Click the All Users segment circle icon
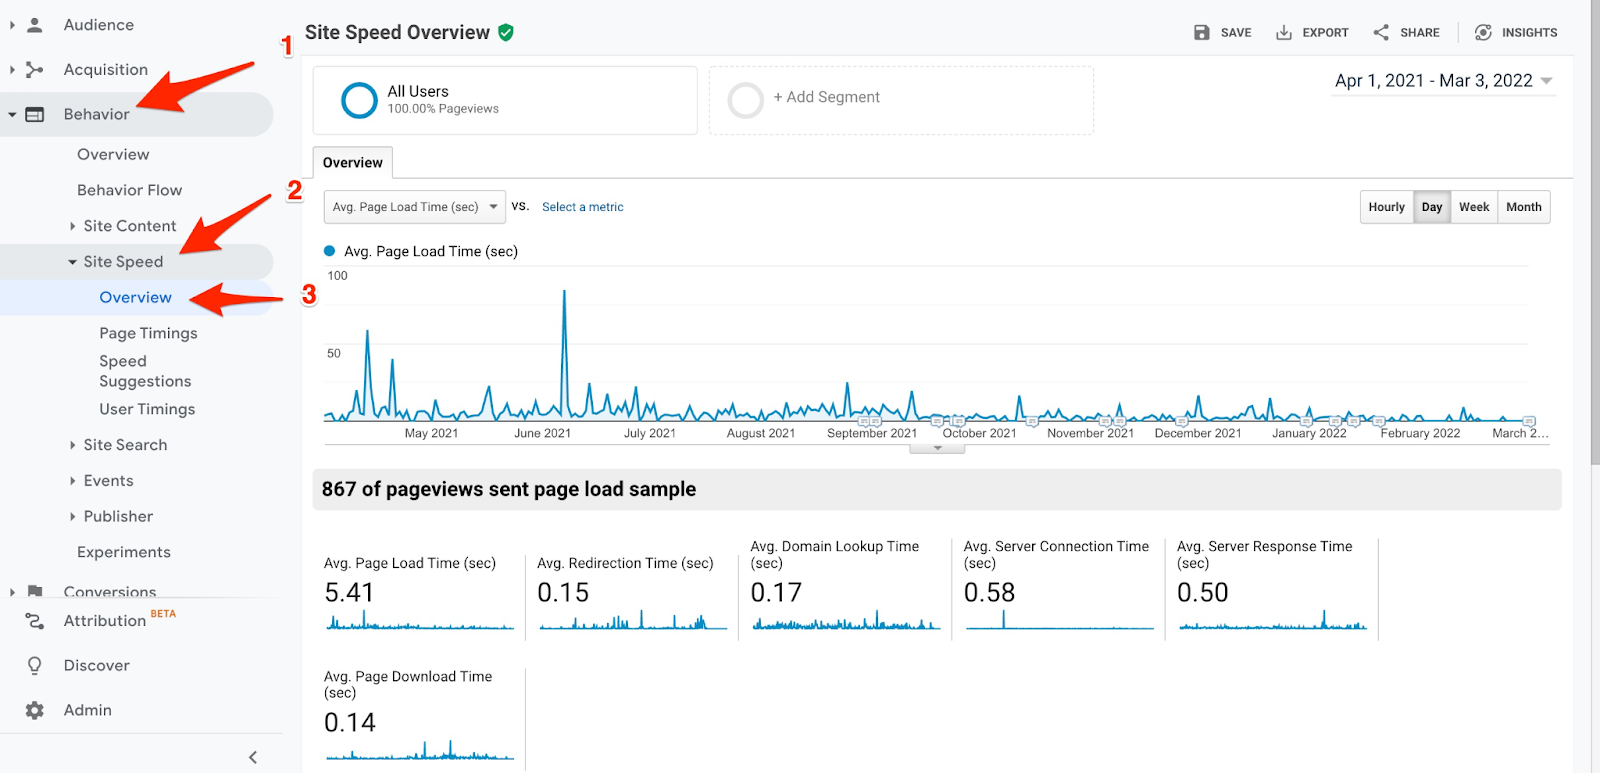This screenshot has width=1600, height=773. point(359,100)
